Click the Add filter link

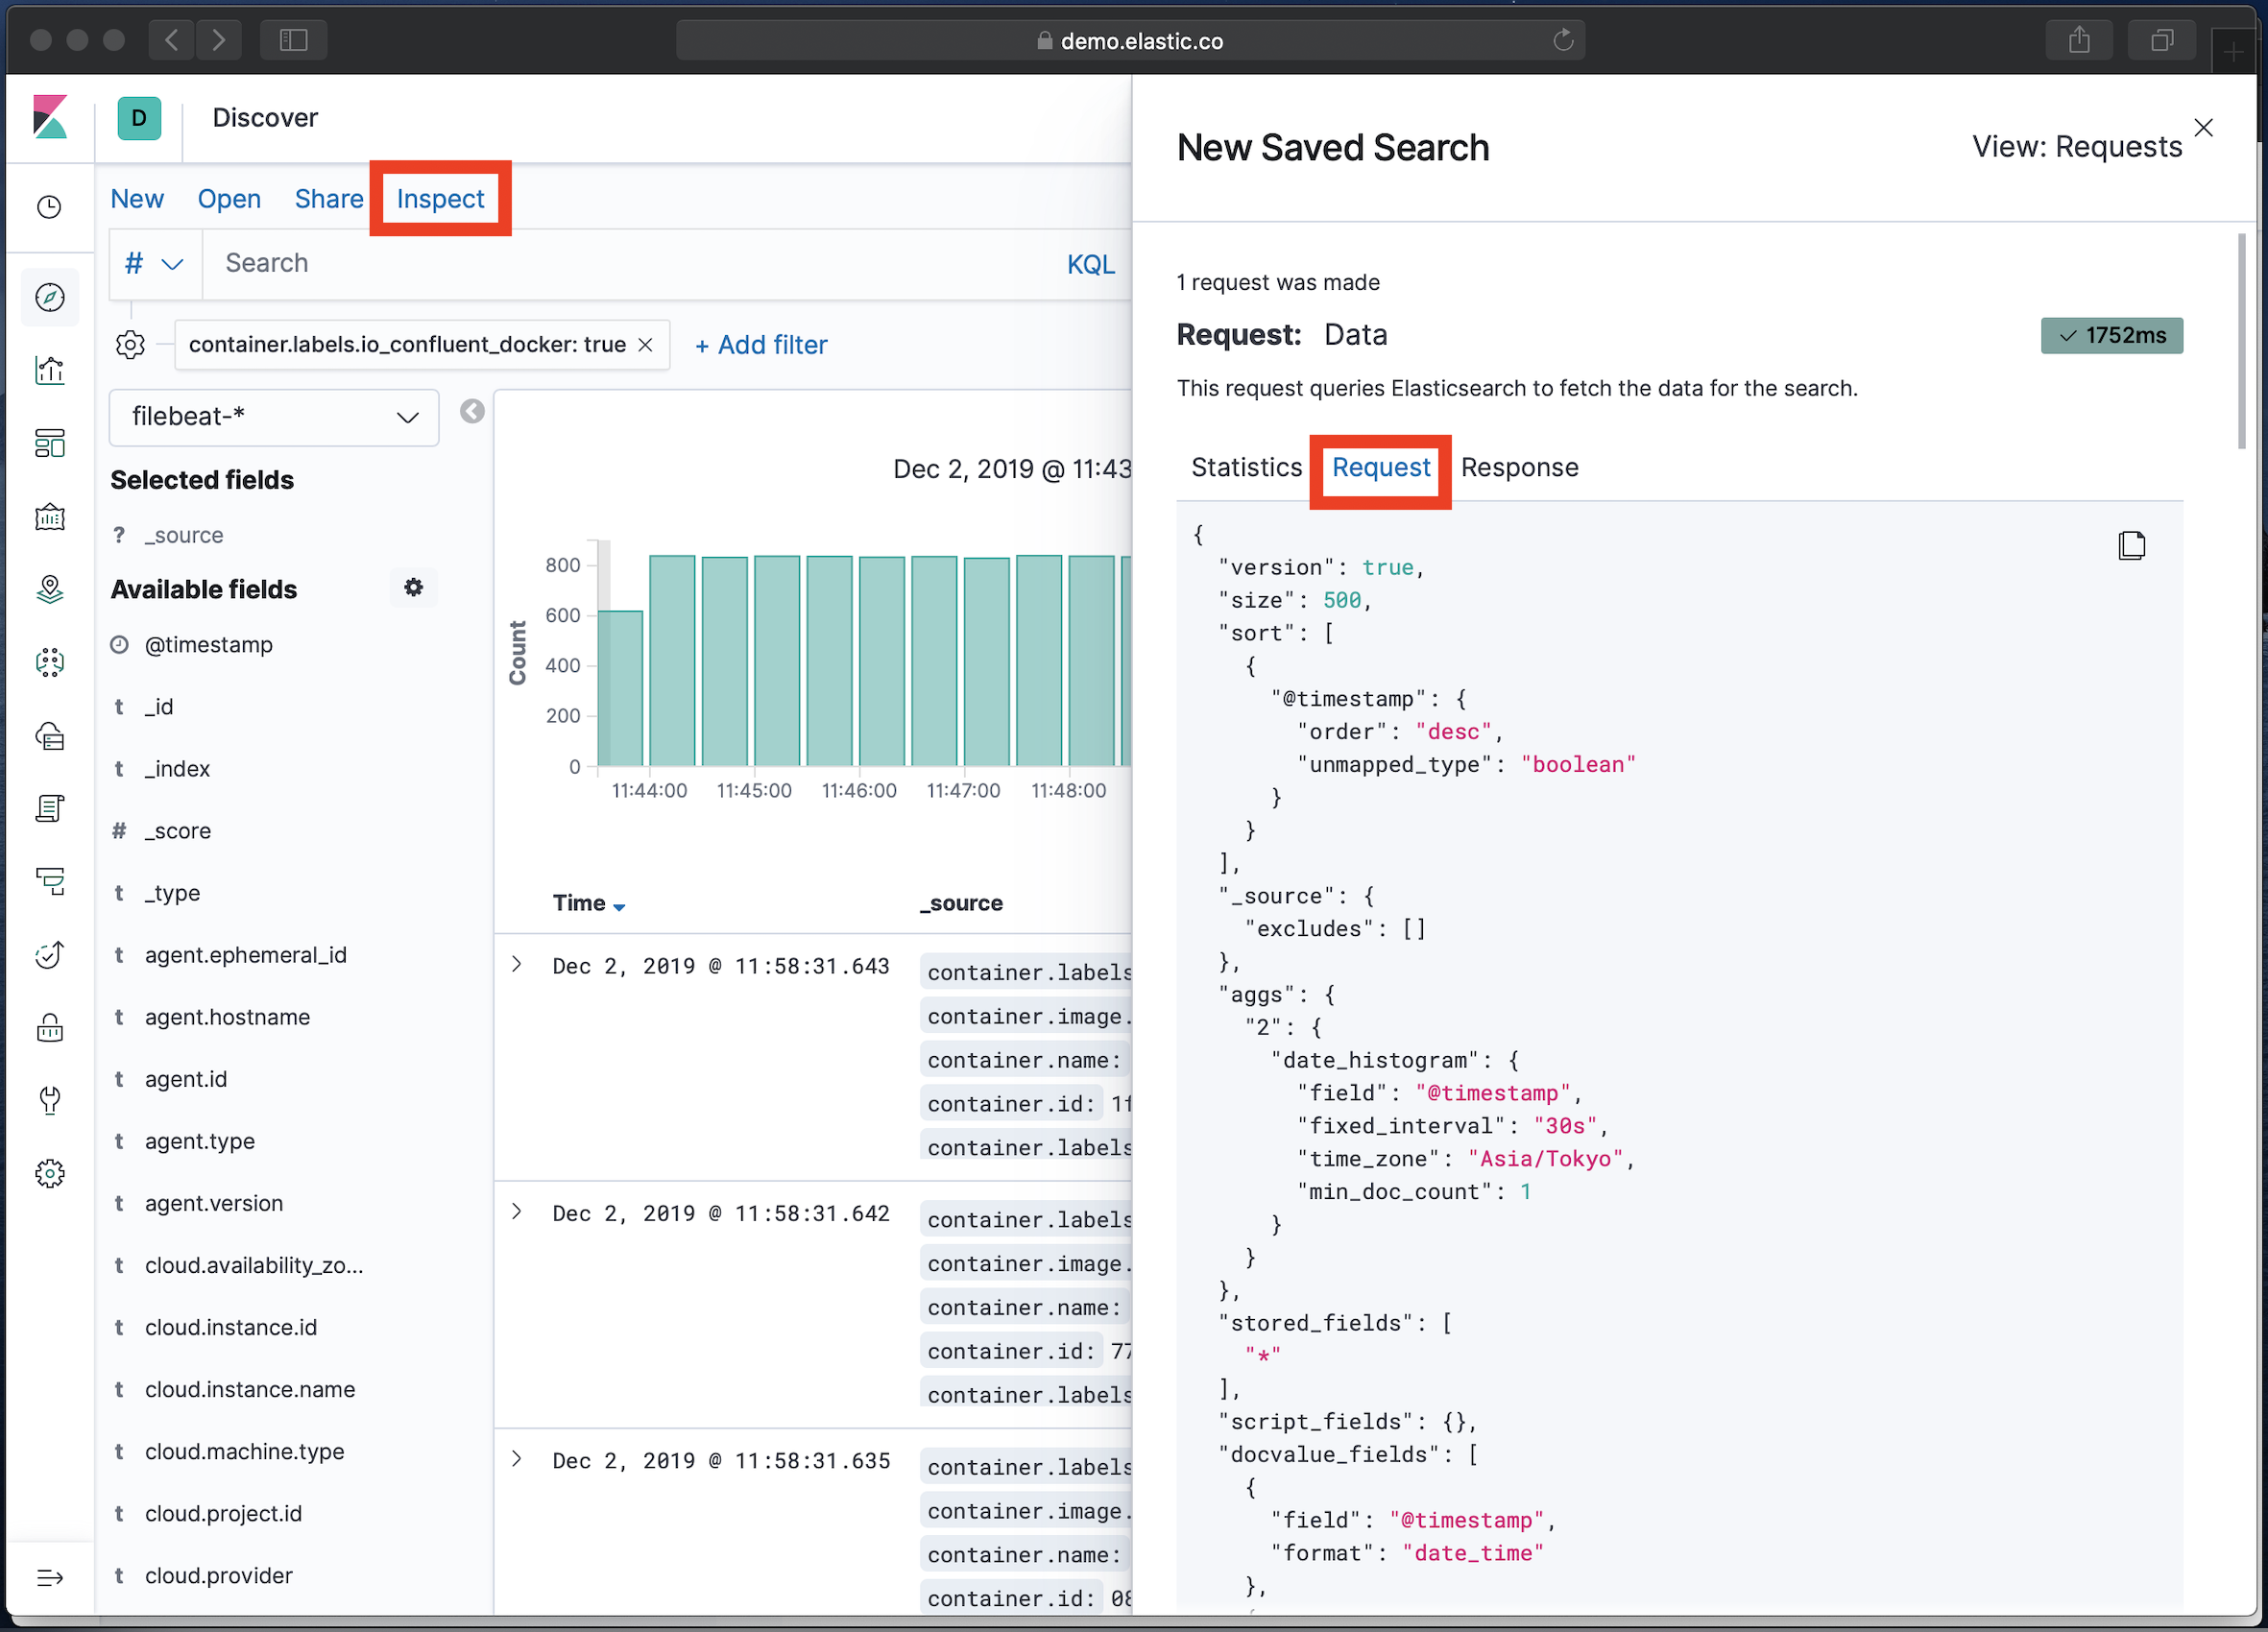[x=761, y=345]
